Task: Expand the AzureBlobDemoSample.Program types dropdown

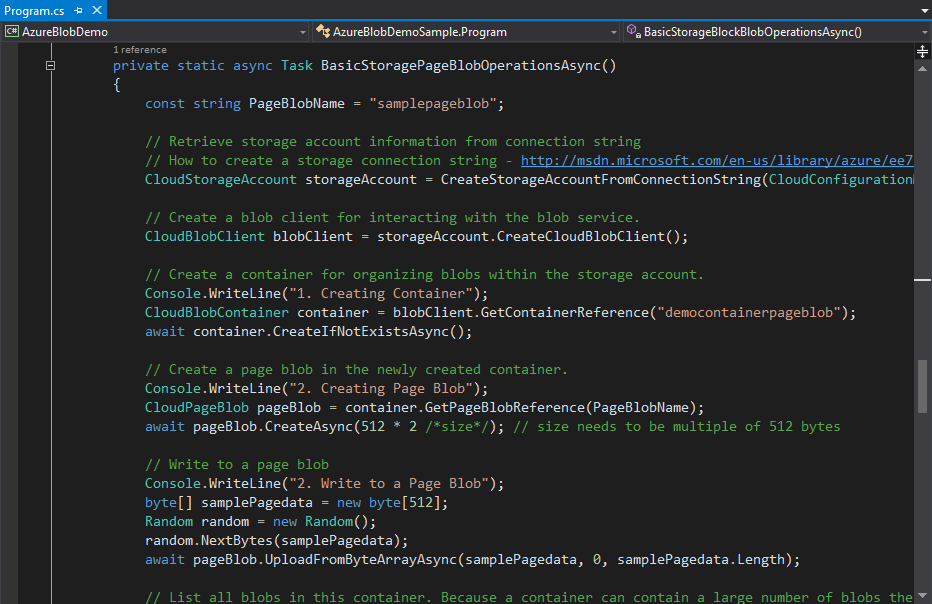Action: pyautogui.click(x=613, y=32)
